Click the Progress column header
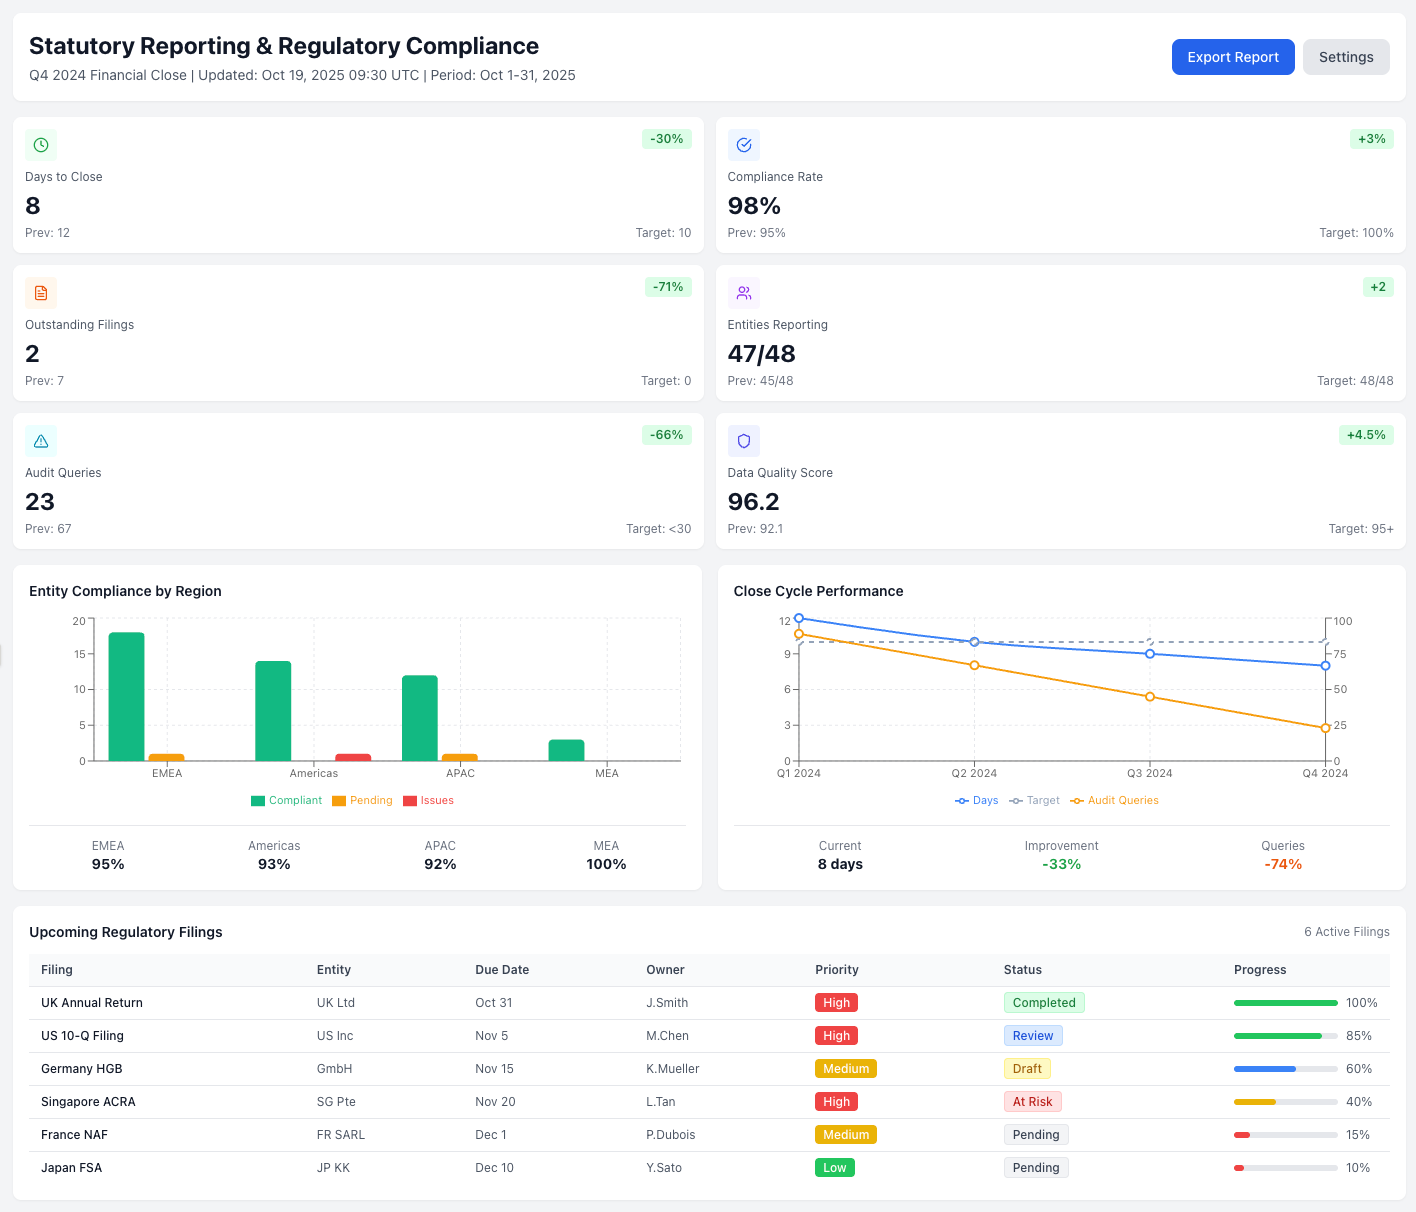Viewport: 1416px width, 1212px height. [x=1260, y=970]
